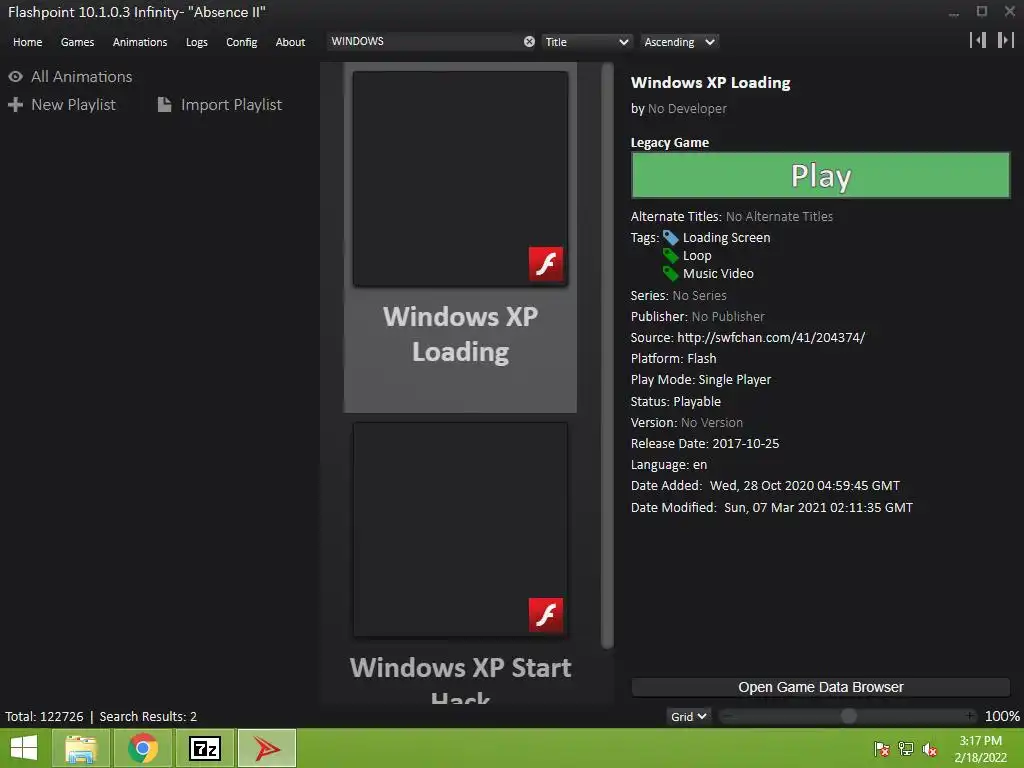Click the Flashpoint taskbar icon
1024x768 pixels.
267,748
